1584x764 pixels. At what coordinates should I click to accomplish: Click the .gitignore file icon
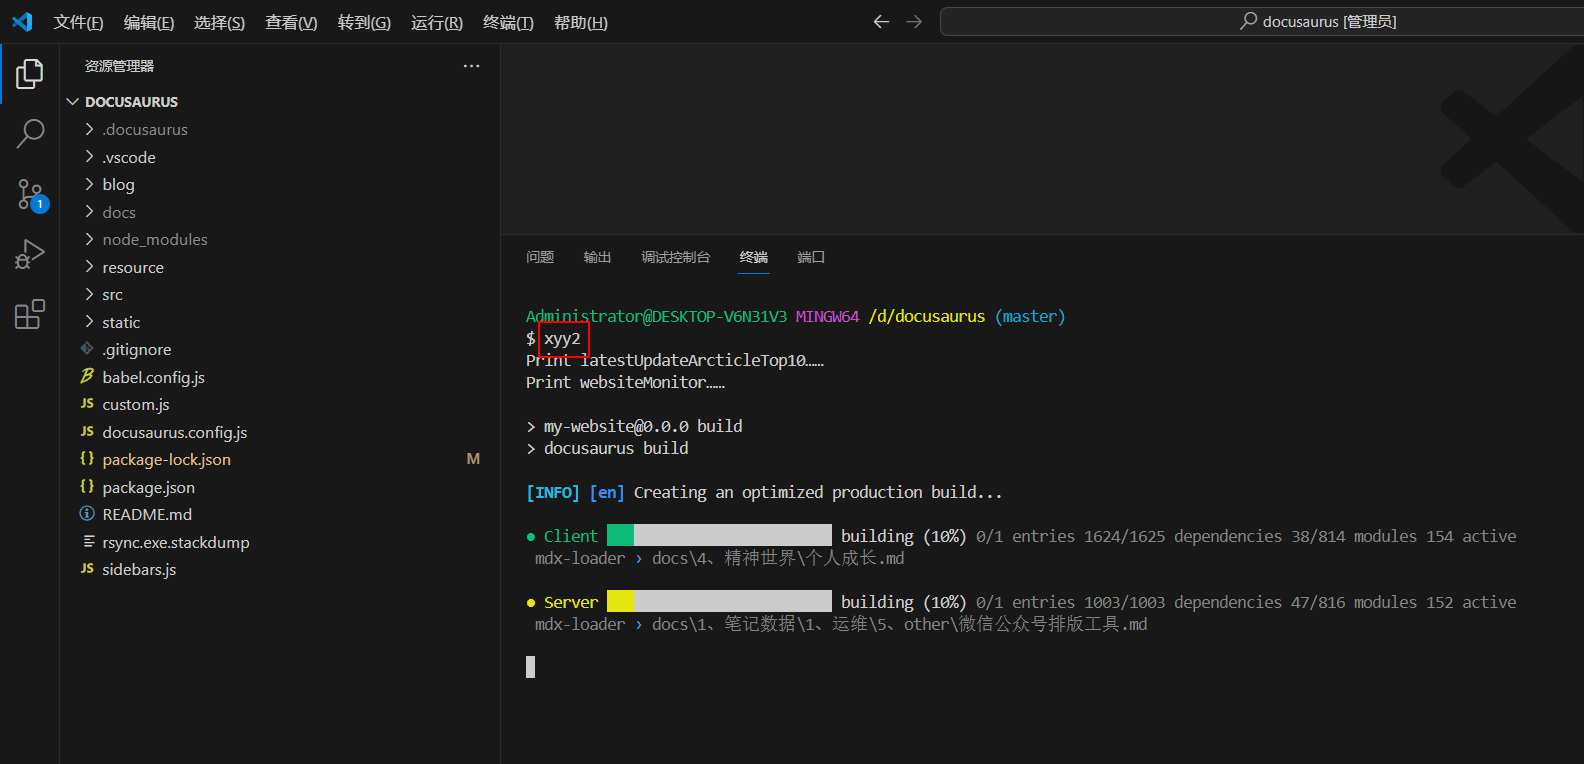[x=87, y=349]
